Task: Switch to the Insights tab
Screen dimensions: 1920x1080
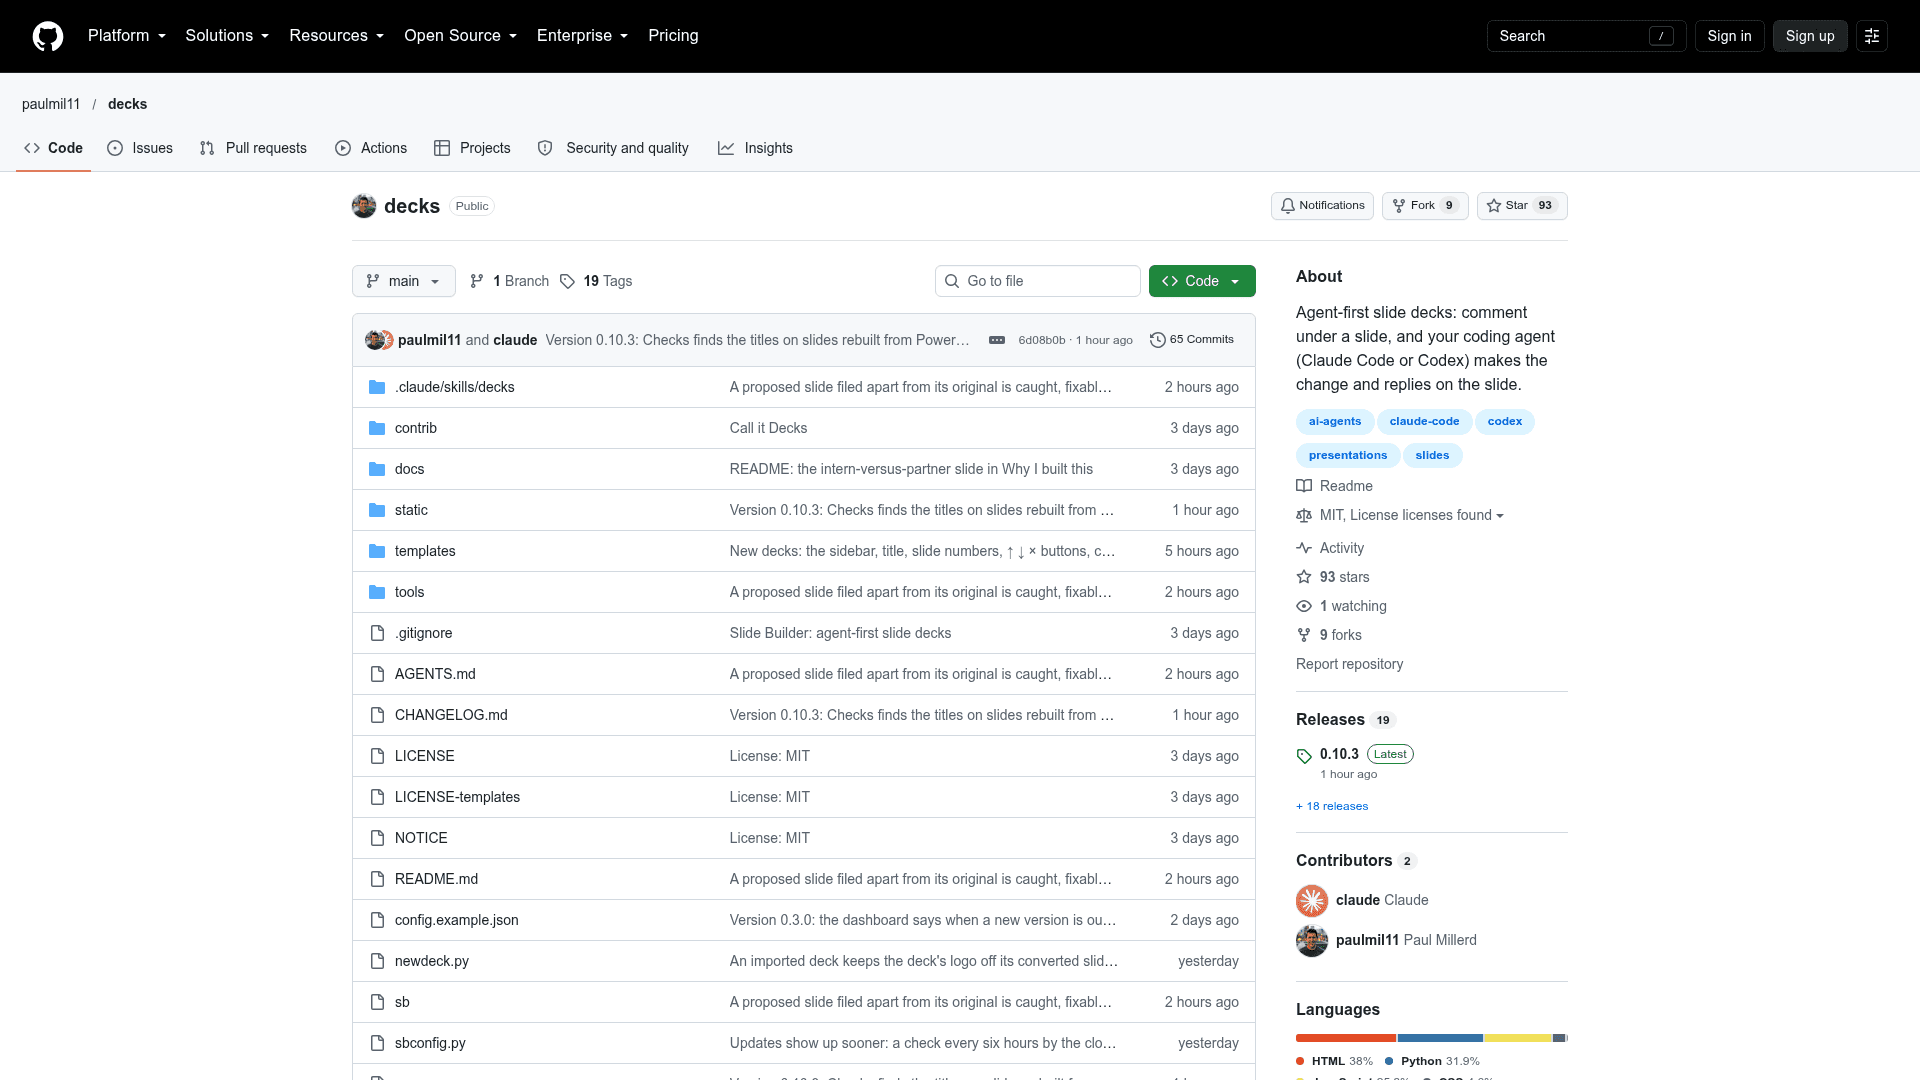Action: pos(755,148)
